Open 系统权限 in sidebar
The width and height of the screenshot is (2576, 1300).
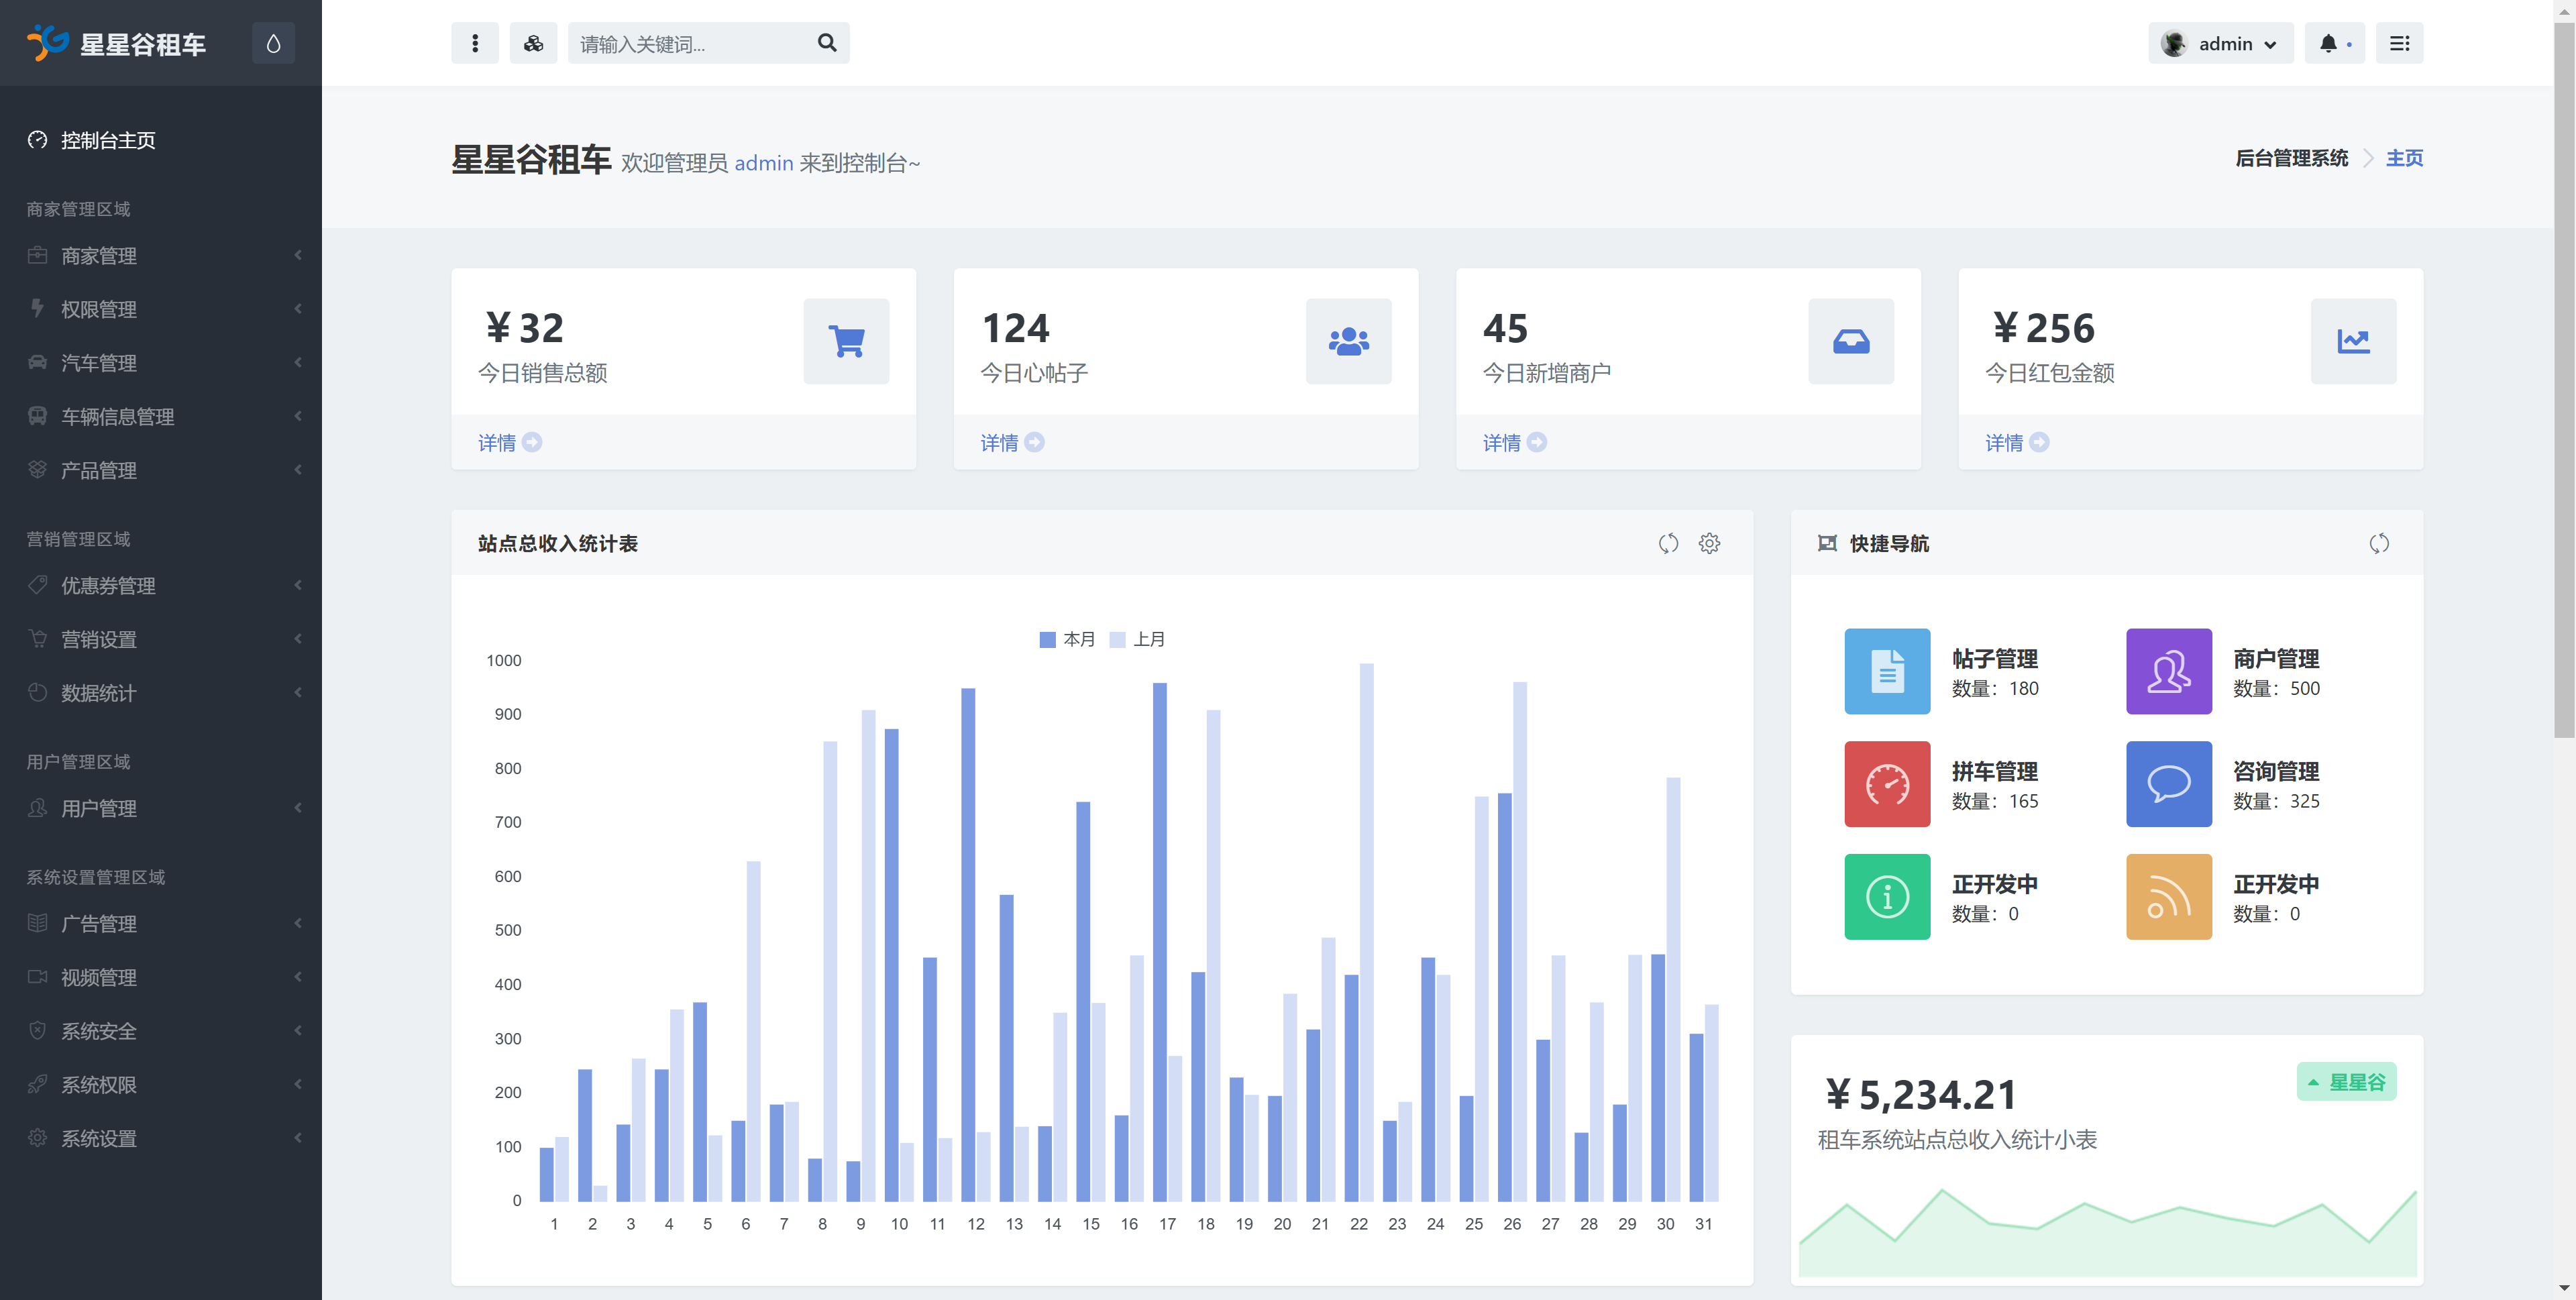tap(161, 1085)
